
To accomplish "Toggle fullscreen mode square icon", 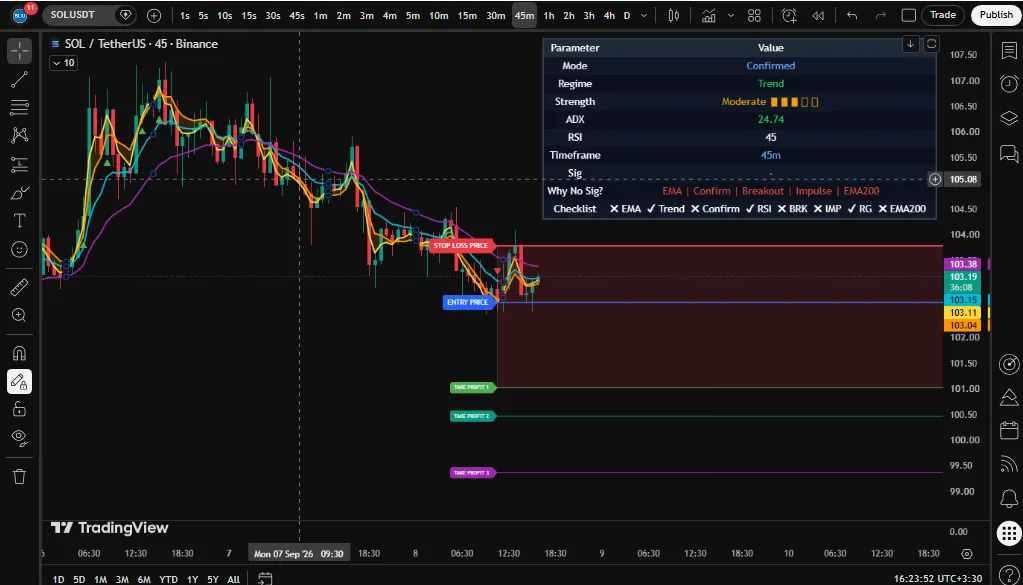I will pyautogui.click(x=908, y=15).
